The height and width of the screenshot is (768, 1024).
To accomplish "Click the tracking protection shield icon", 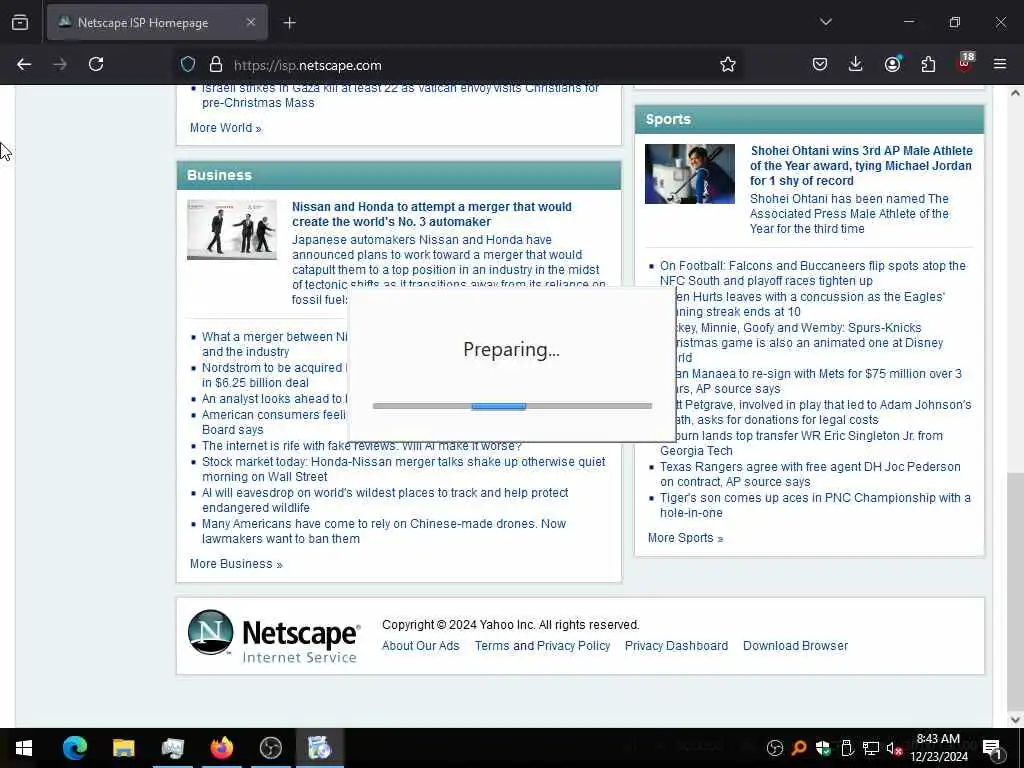I will 188,64.
